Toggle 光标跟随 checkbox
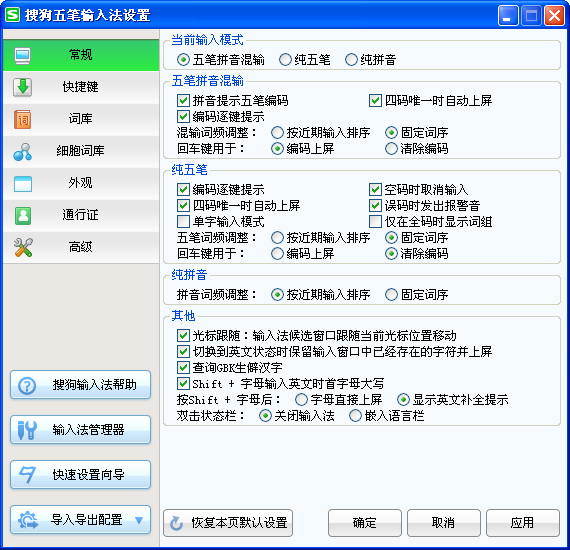The width and height of the screenshot is (570, 550). click(183, 336)
